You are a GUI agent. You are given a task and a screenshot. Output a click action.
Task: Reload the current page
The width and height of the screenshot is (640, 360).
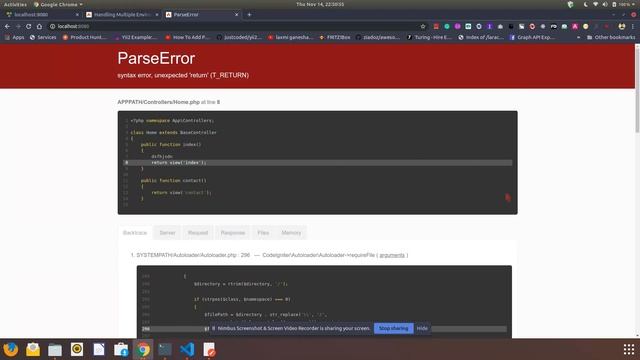(29, 26)
